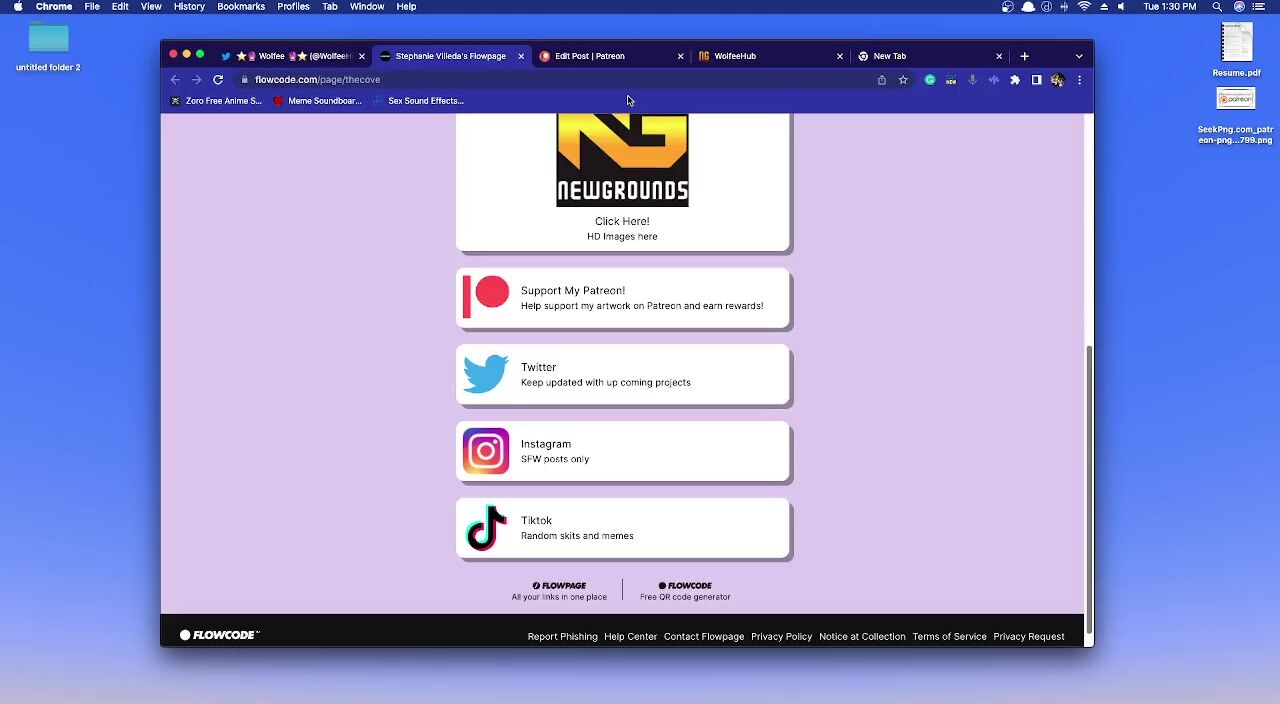
Task: Open the Chrome profile avatar menu
Action: point(1057,80)
